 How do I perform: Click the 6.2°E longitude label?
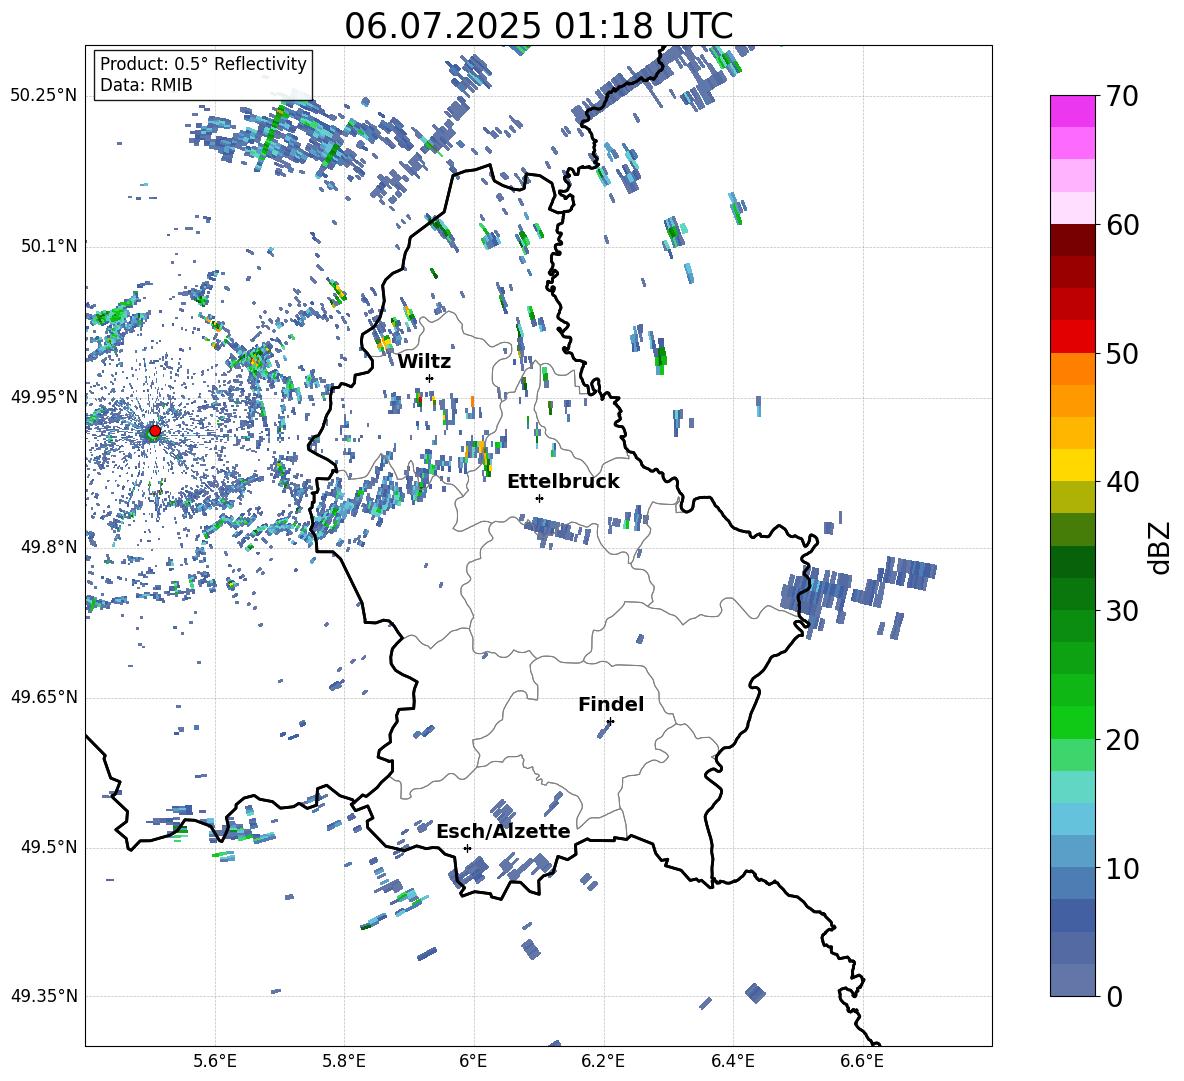(603, 1061)
